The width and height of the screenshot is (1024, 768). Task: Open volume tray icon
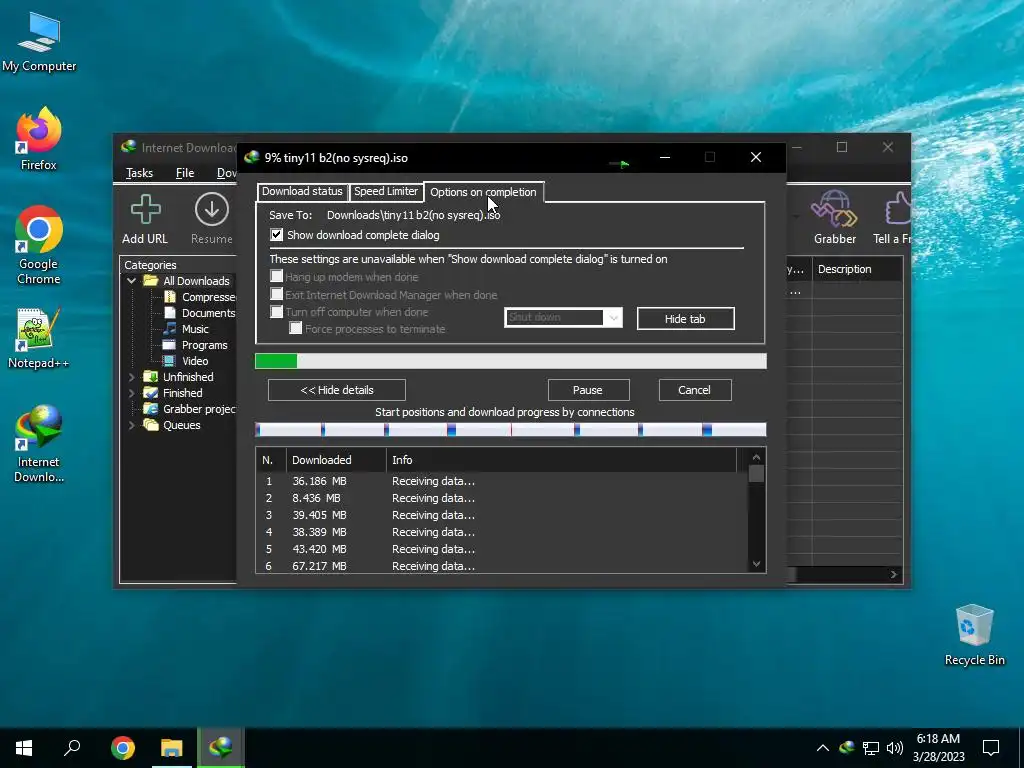click(x=895, y=748)
